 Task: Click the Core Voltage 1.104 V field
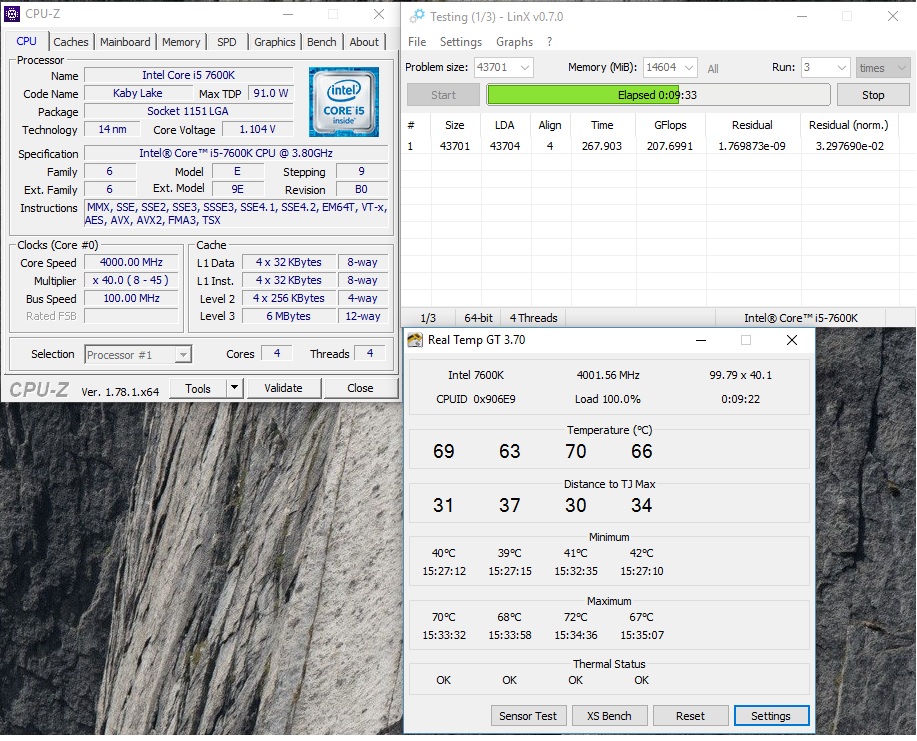coord(257,129)
